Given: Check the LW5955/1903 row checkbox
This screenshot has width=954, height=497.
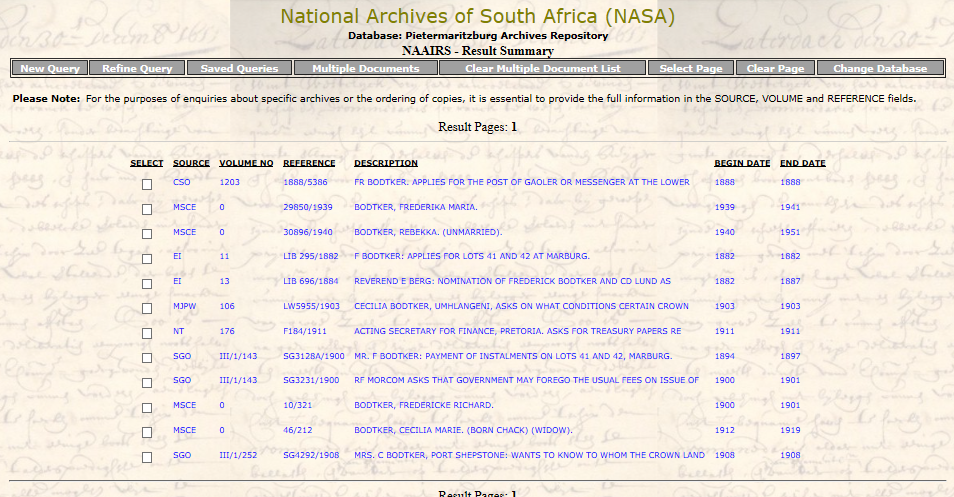Looking at the screenshot, I should (x=147, y=308).
